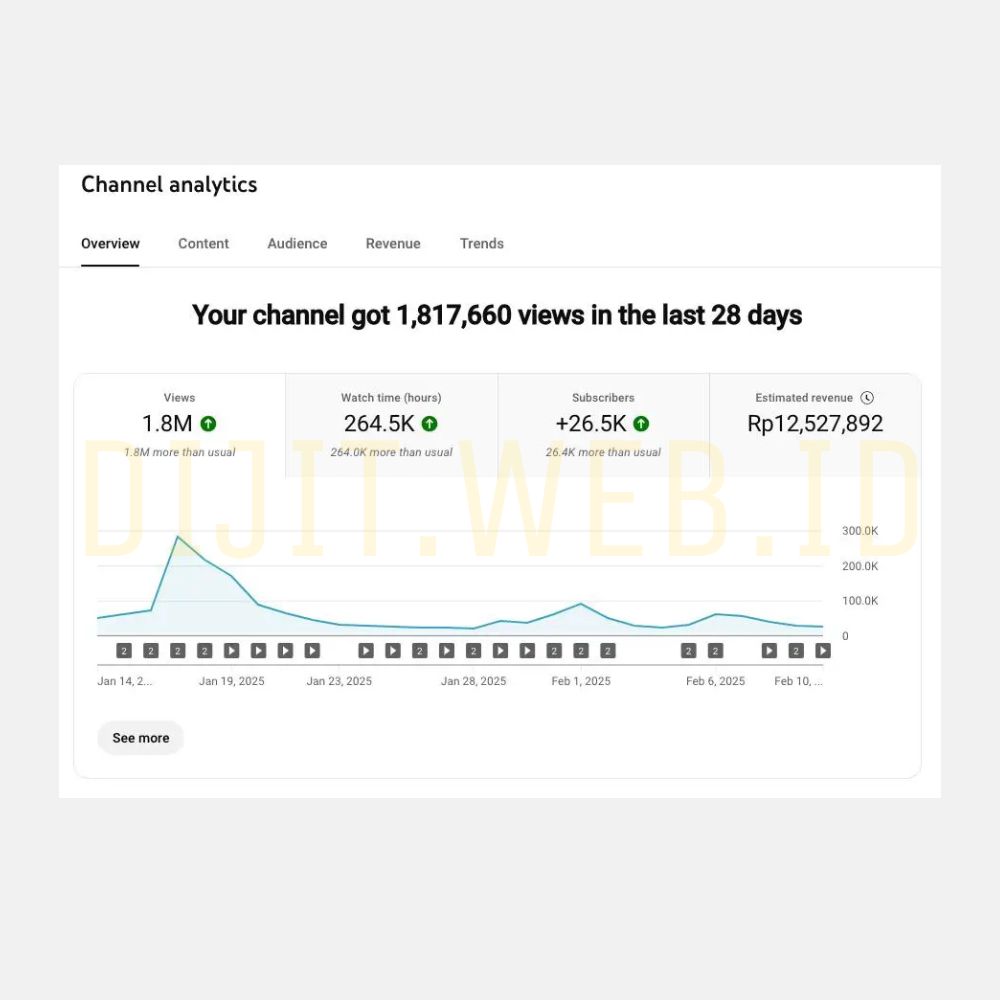Screen dimensions: 1000x1000
Task: Click the leftmost "2" video marker under chart
Action: pyautogui.click(x=124, y=651)
